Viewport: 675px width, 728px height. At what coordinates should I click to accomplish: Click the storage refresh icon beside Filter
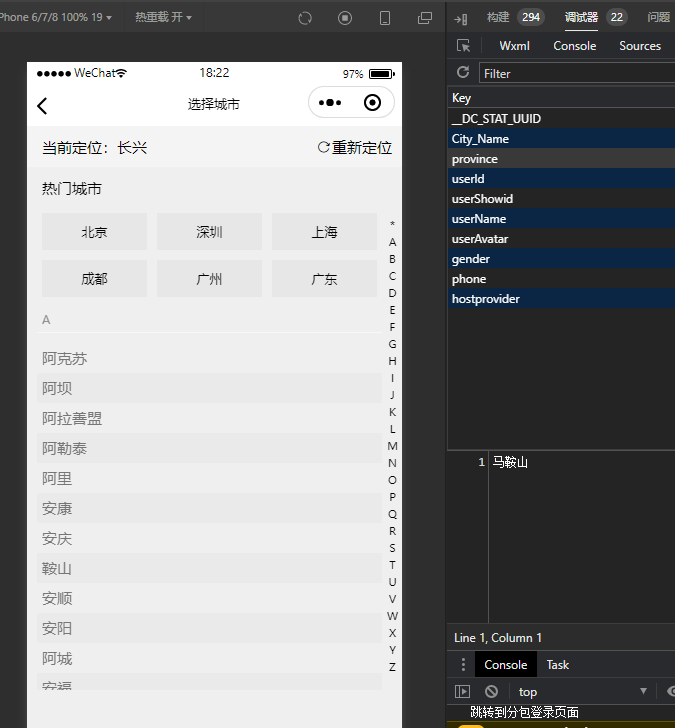(463, 72)
